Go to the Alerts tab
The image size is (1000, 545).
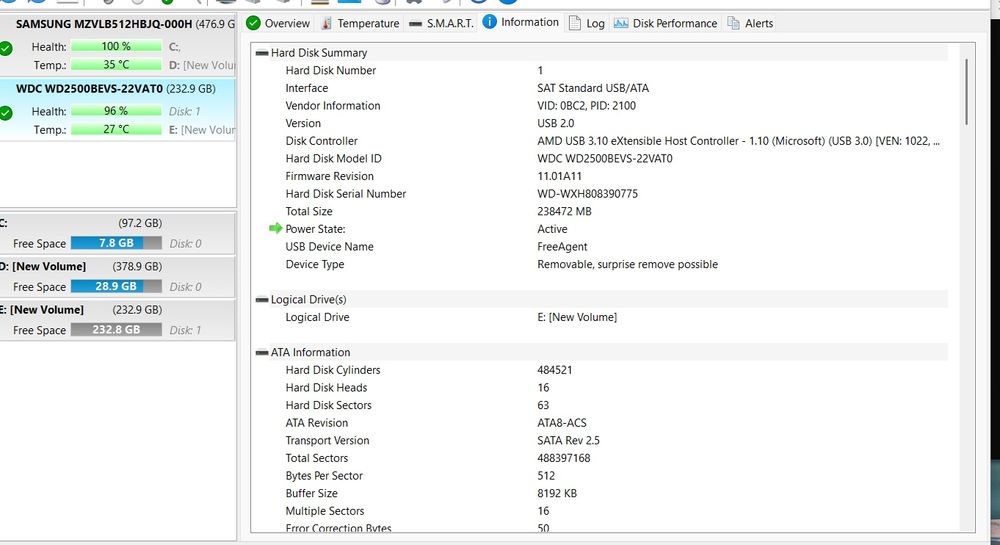[x=750, y=23]
